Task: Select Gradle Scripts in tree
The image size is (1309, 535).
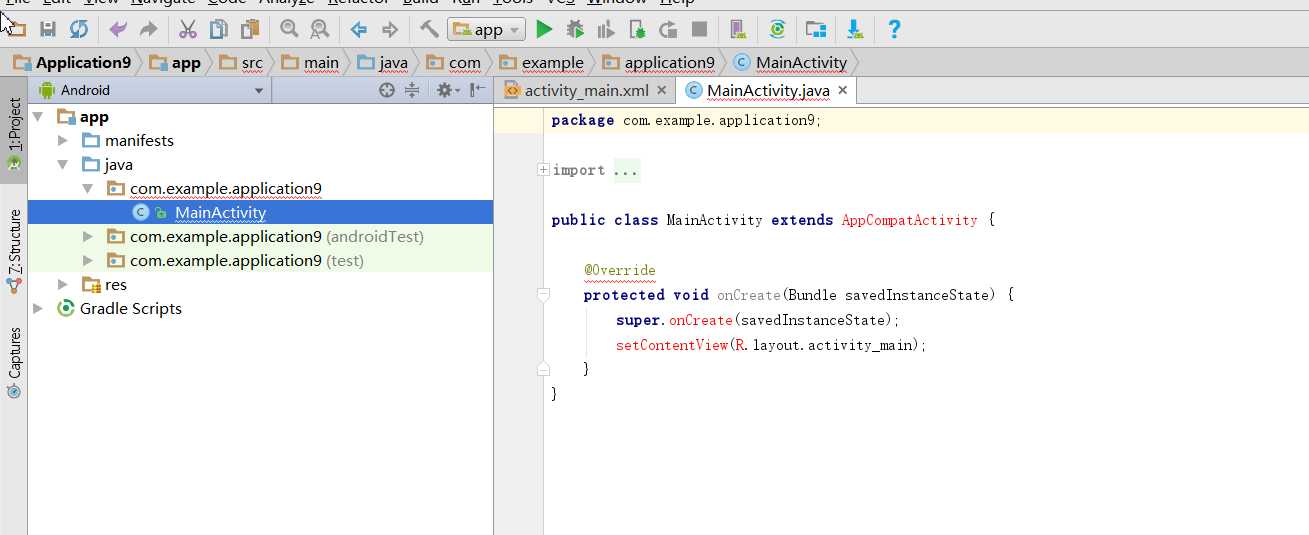Action: click(x=120, y=309)
